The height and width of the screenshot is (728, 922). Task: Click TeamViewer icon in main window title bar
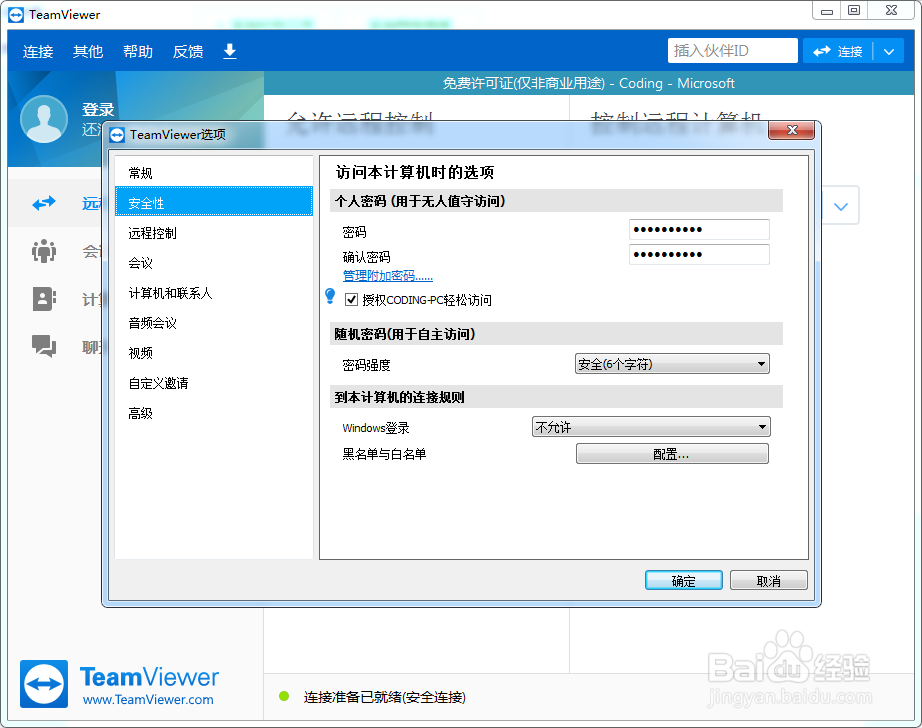click(16, 15)
